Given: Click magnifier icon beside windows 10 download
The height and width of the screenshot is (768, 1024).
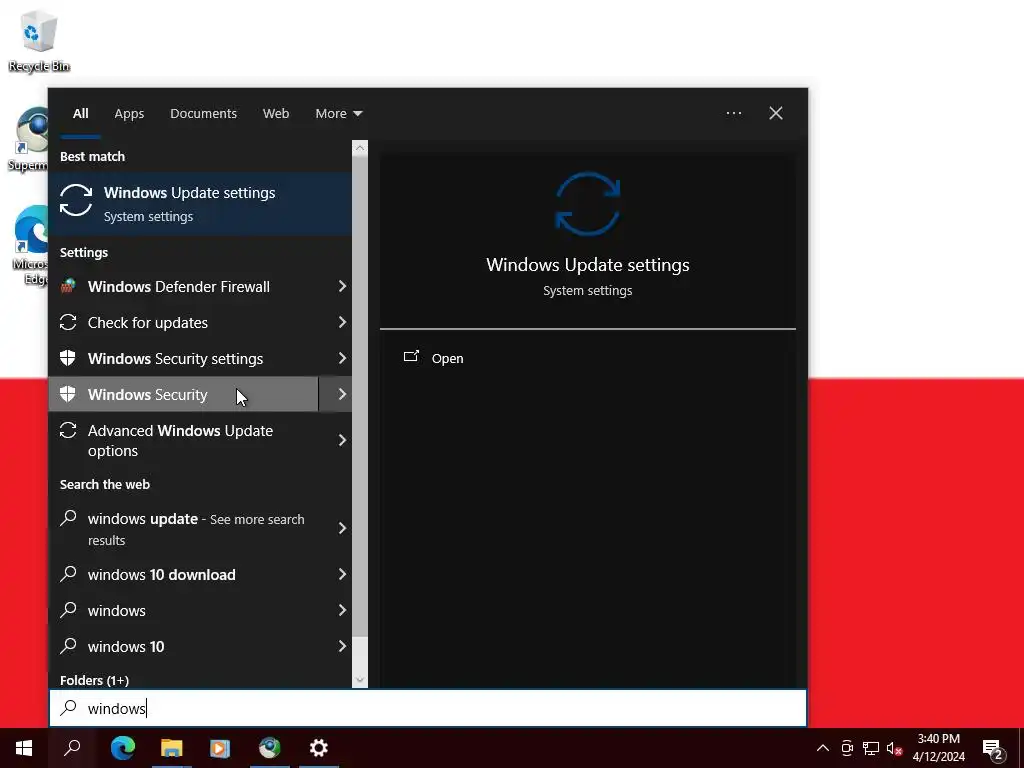Looking at the screenshot, I should pyautogui.click(x=68, y=574).
